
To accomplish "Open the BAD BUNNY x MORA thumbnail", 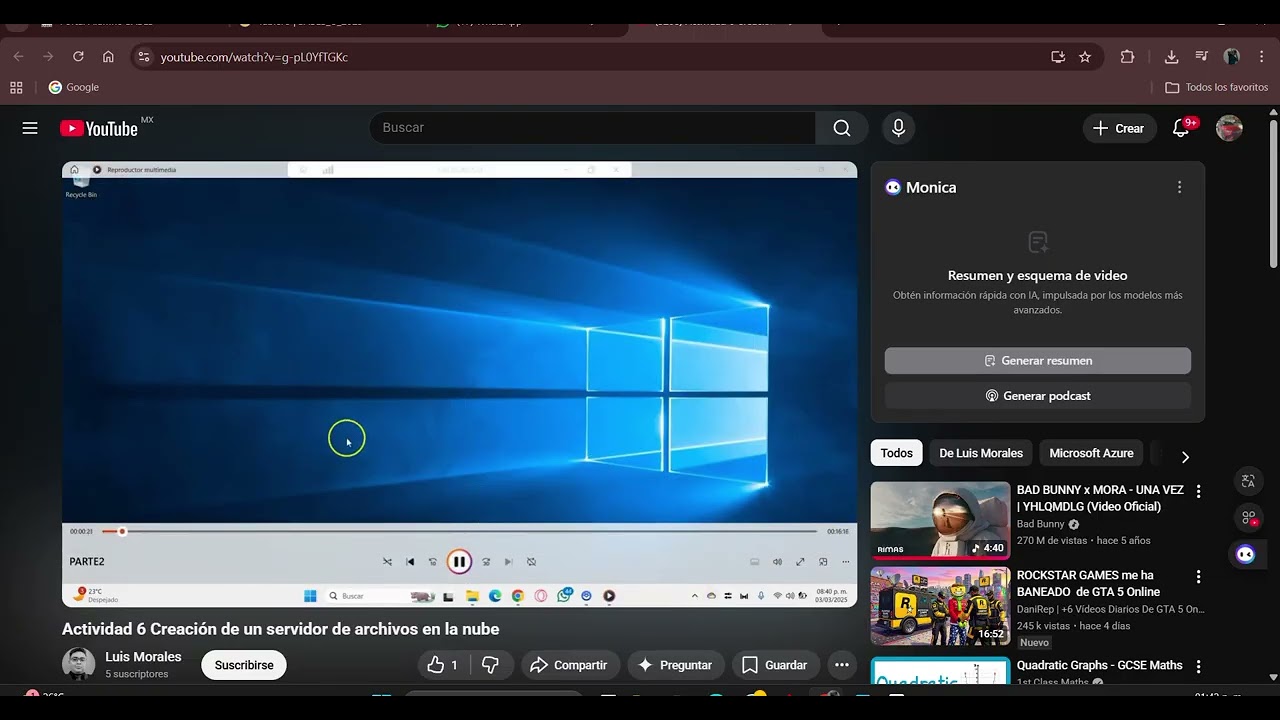I will [940, 520].
